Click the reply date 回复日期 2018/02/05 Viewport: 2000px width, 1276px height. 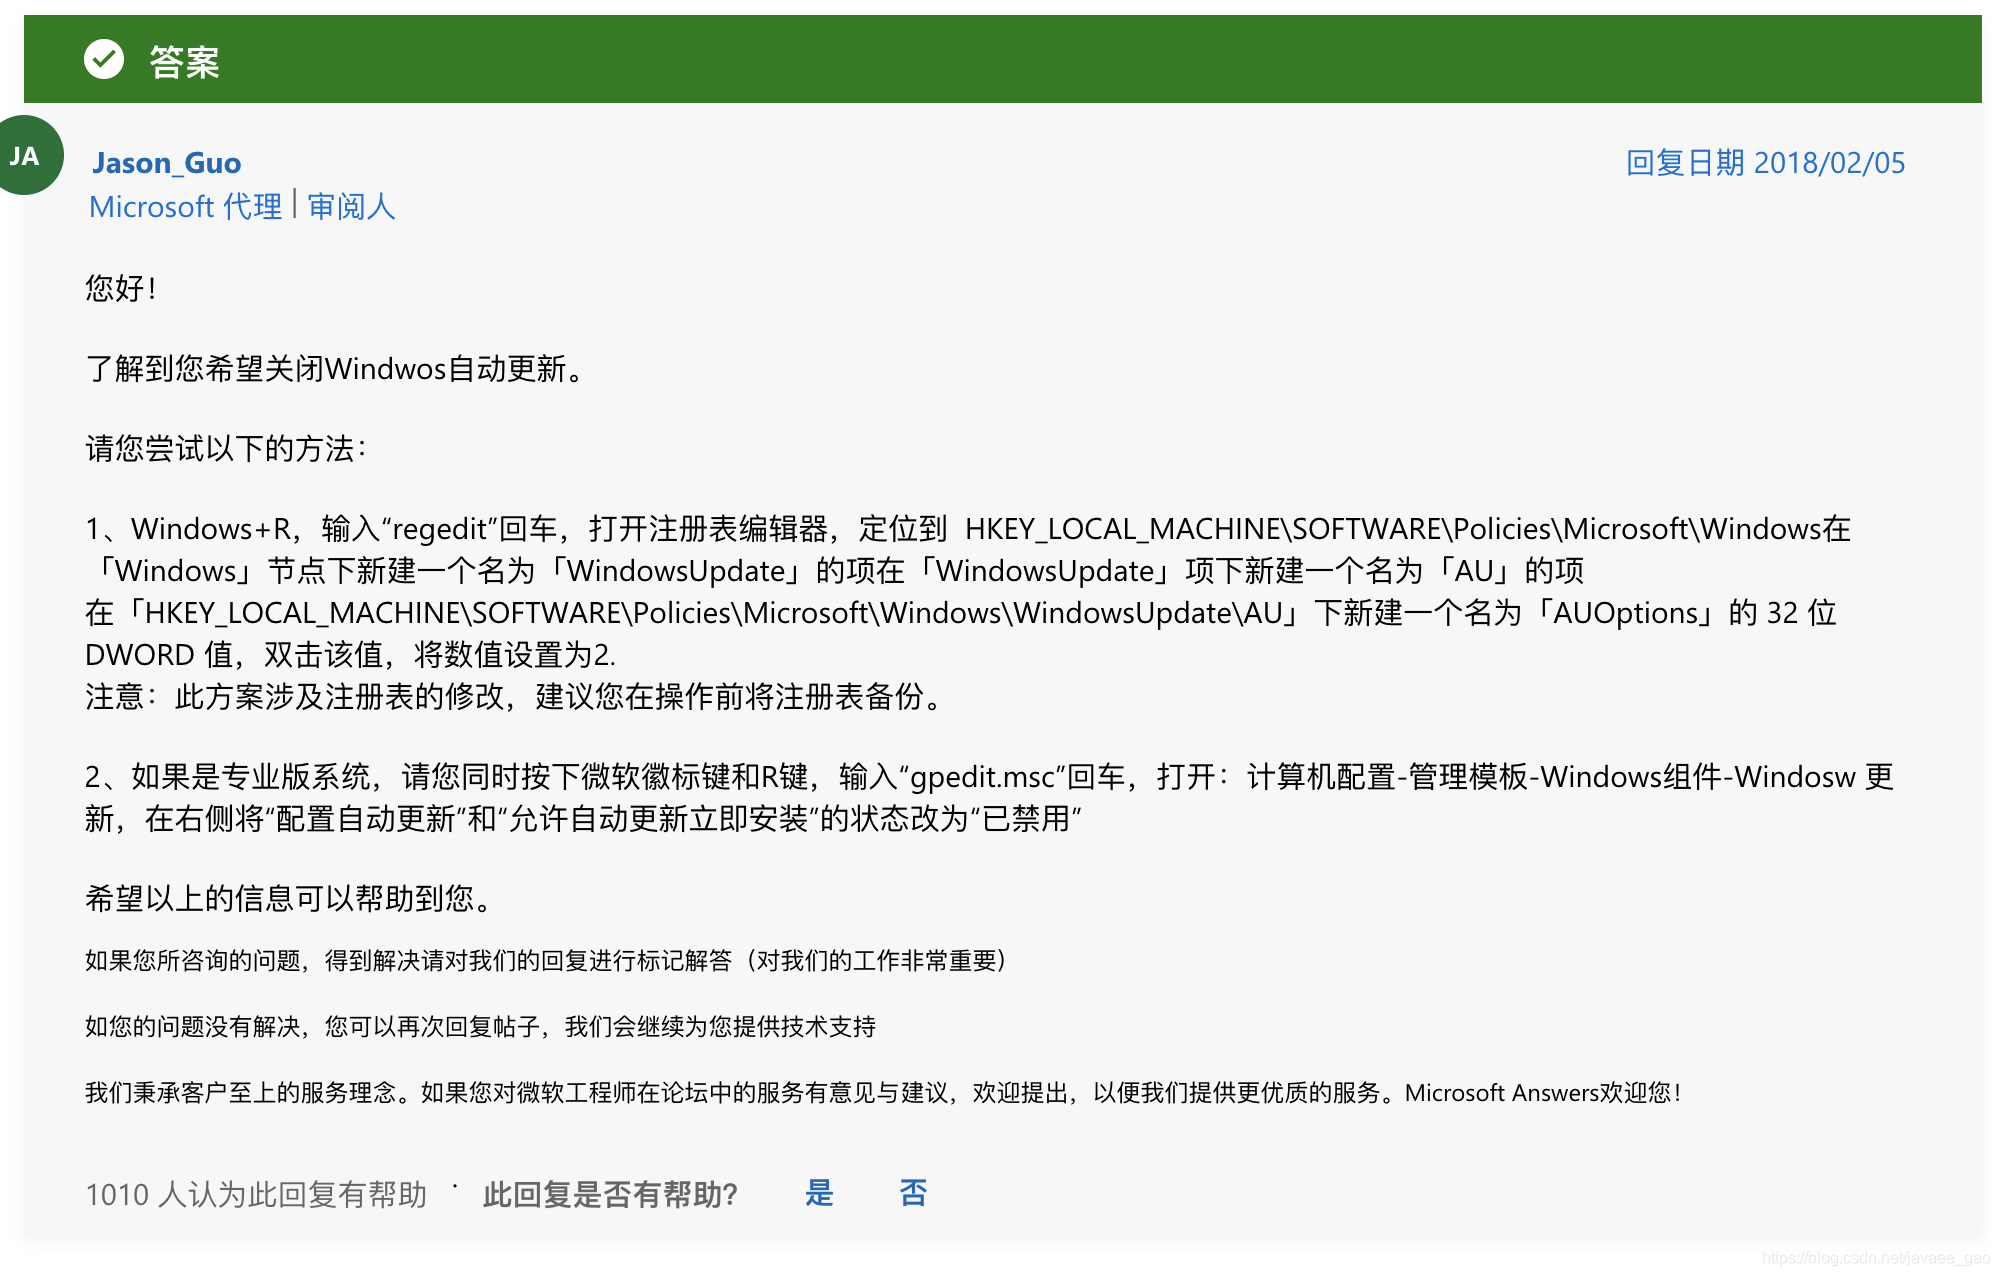point(1766,163)
